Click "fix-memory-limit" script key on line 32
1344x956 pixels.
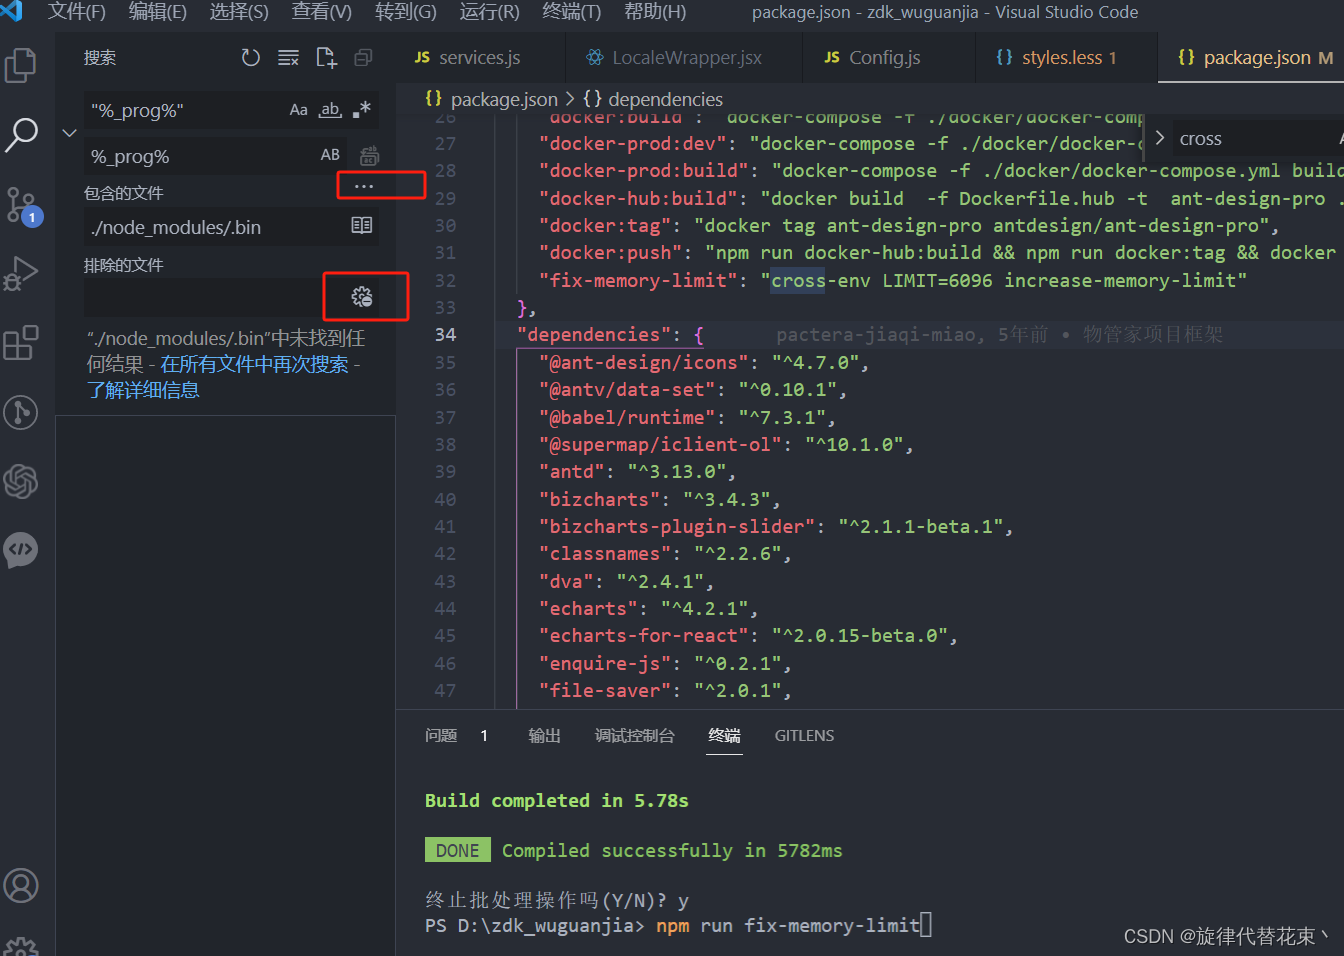click(638, 280)
